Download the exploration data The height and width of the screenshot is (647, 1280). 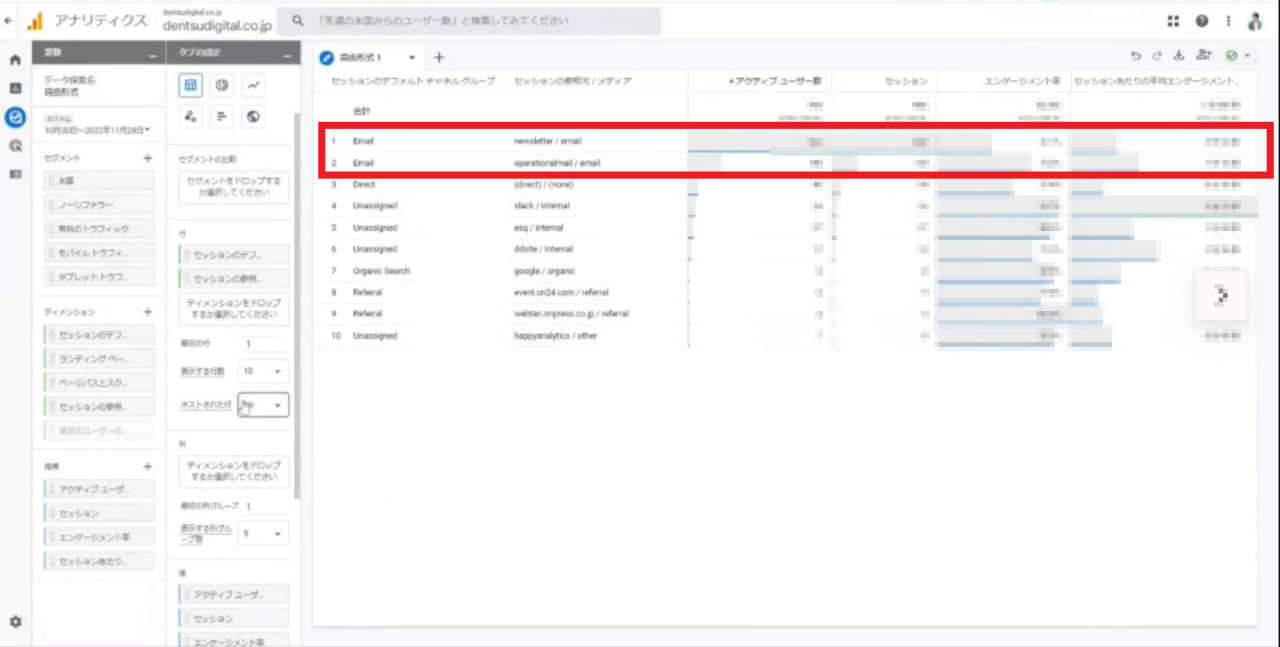(1178, 57)
